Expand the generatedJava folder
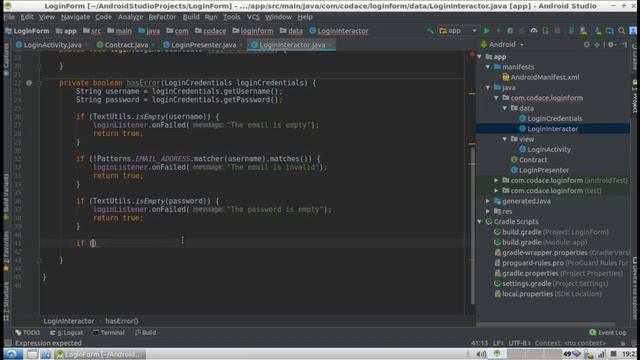 [x=488, y=201]
